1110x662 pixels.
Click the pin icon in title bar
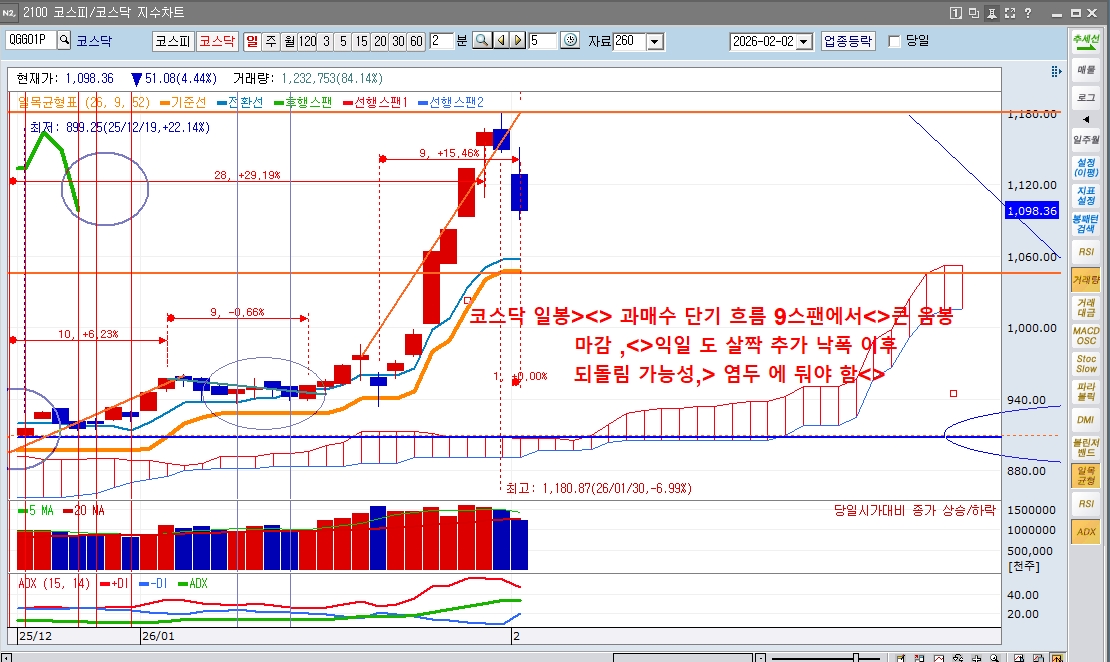[992, 13]
